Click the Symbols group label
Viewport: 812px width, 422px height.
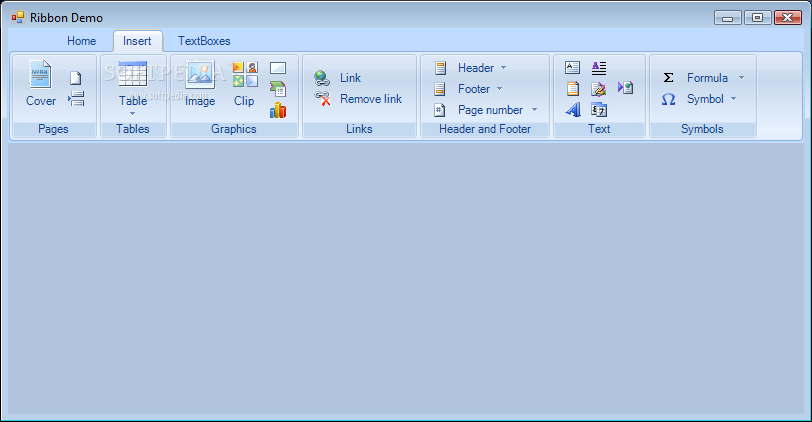coord(702,129)
